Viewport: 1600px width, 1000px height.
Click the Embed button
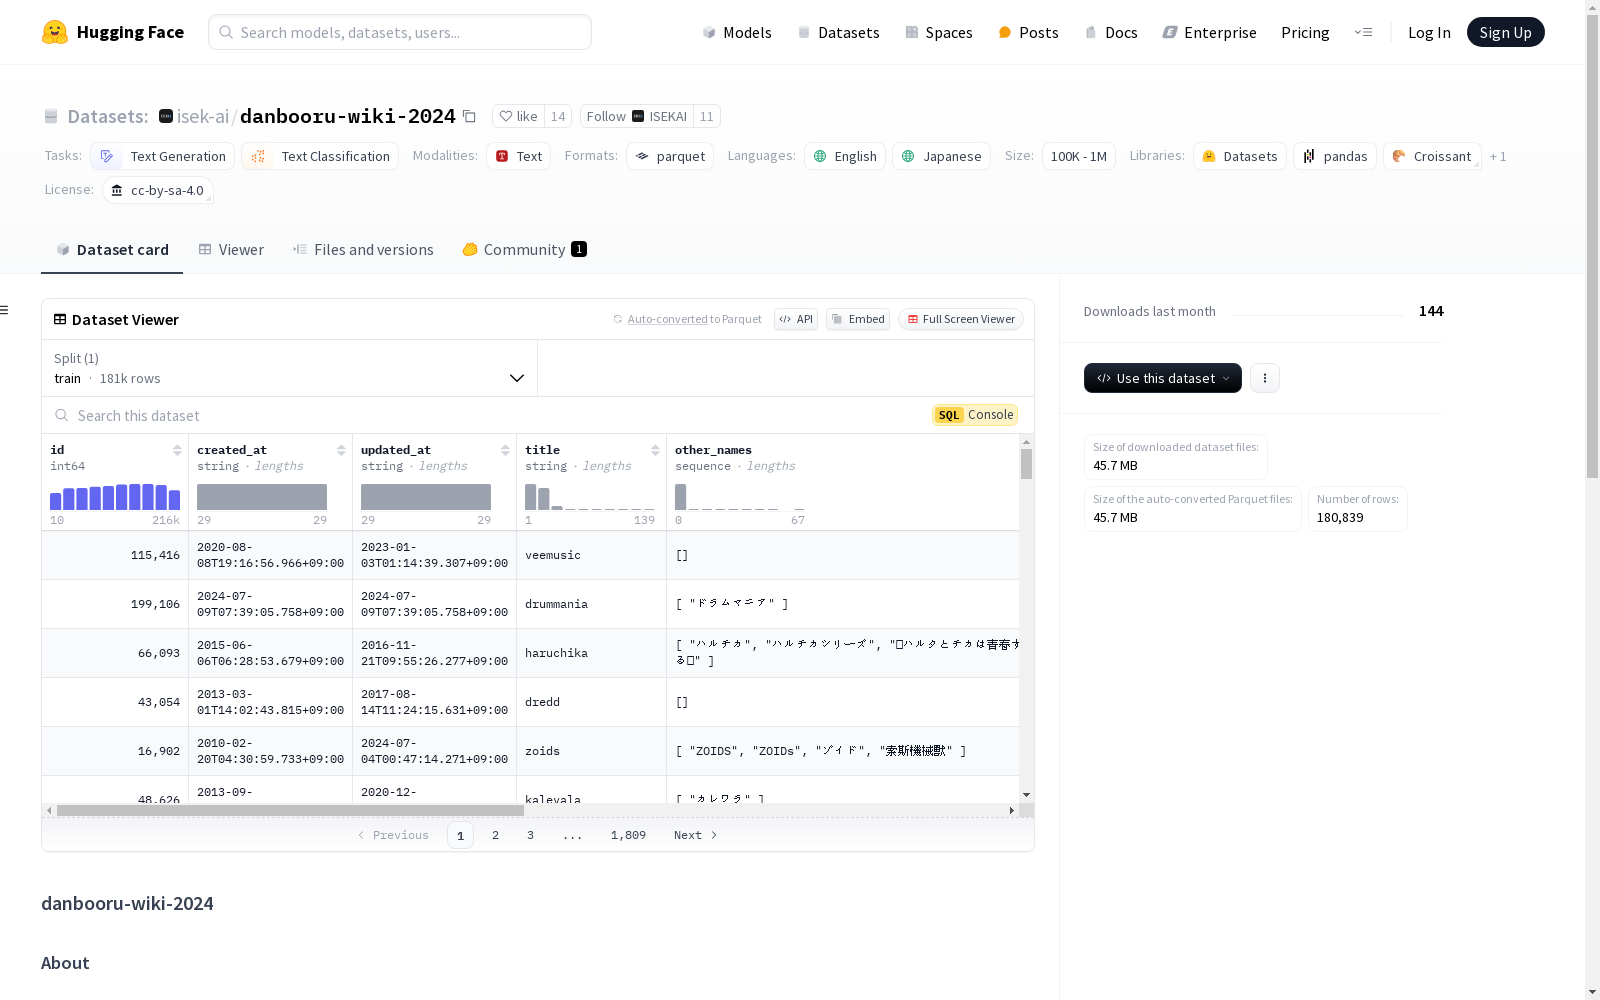tap(858, 319)
